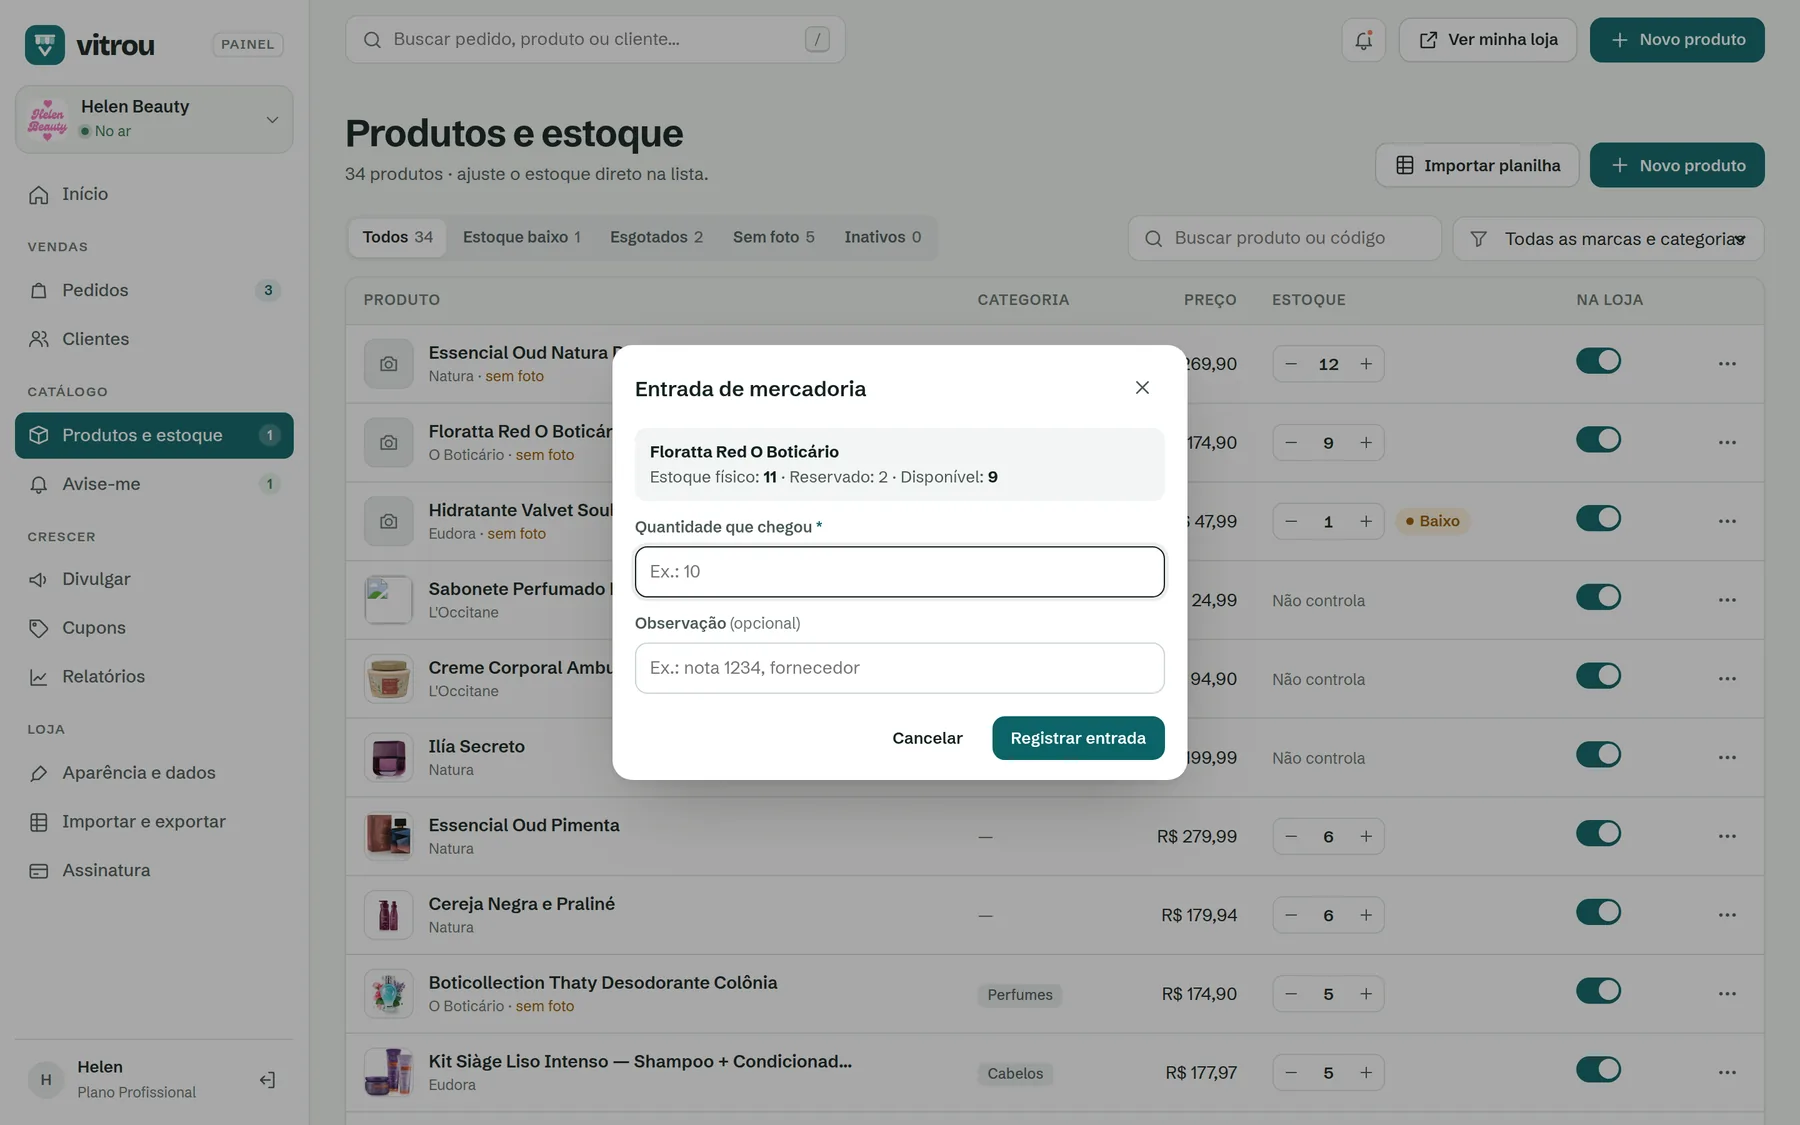Toggle store visibility for Floratta Red O Boticário
The height and width of the screenshot is (1125, 1800).
[1598, 440]
